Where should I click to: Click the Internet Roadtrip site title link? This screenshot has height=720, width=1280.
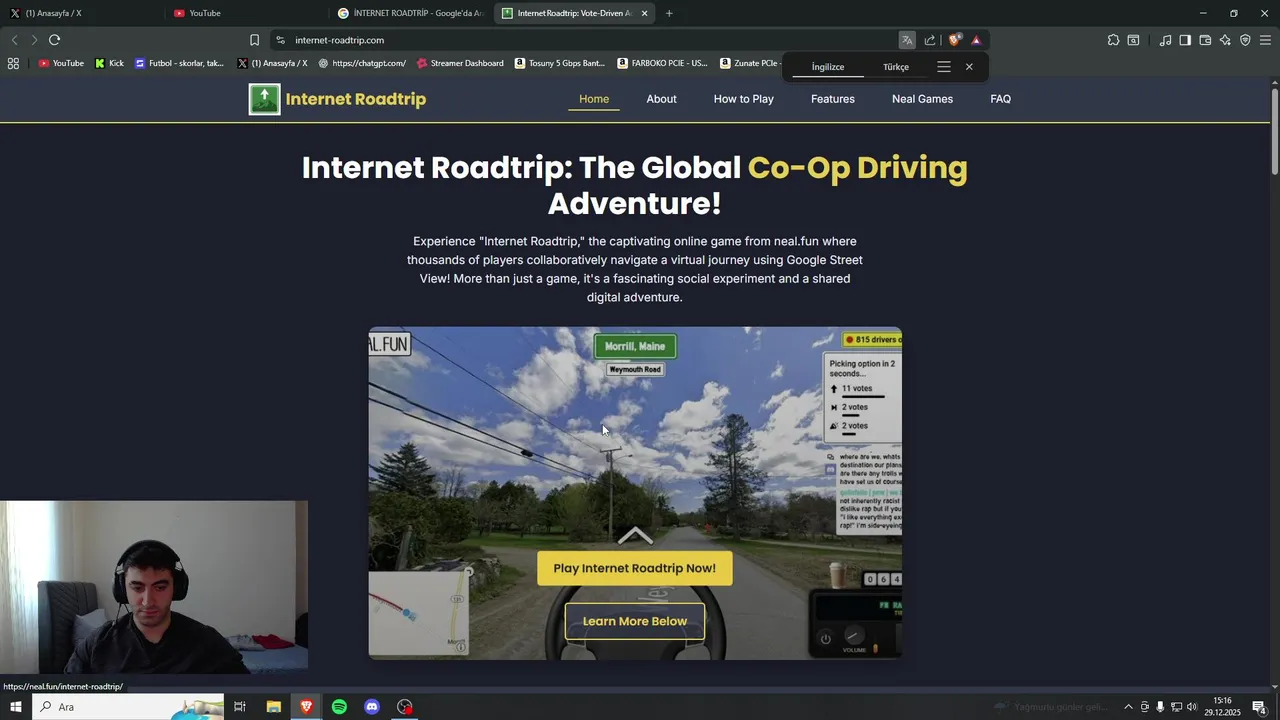pos(356,99)
